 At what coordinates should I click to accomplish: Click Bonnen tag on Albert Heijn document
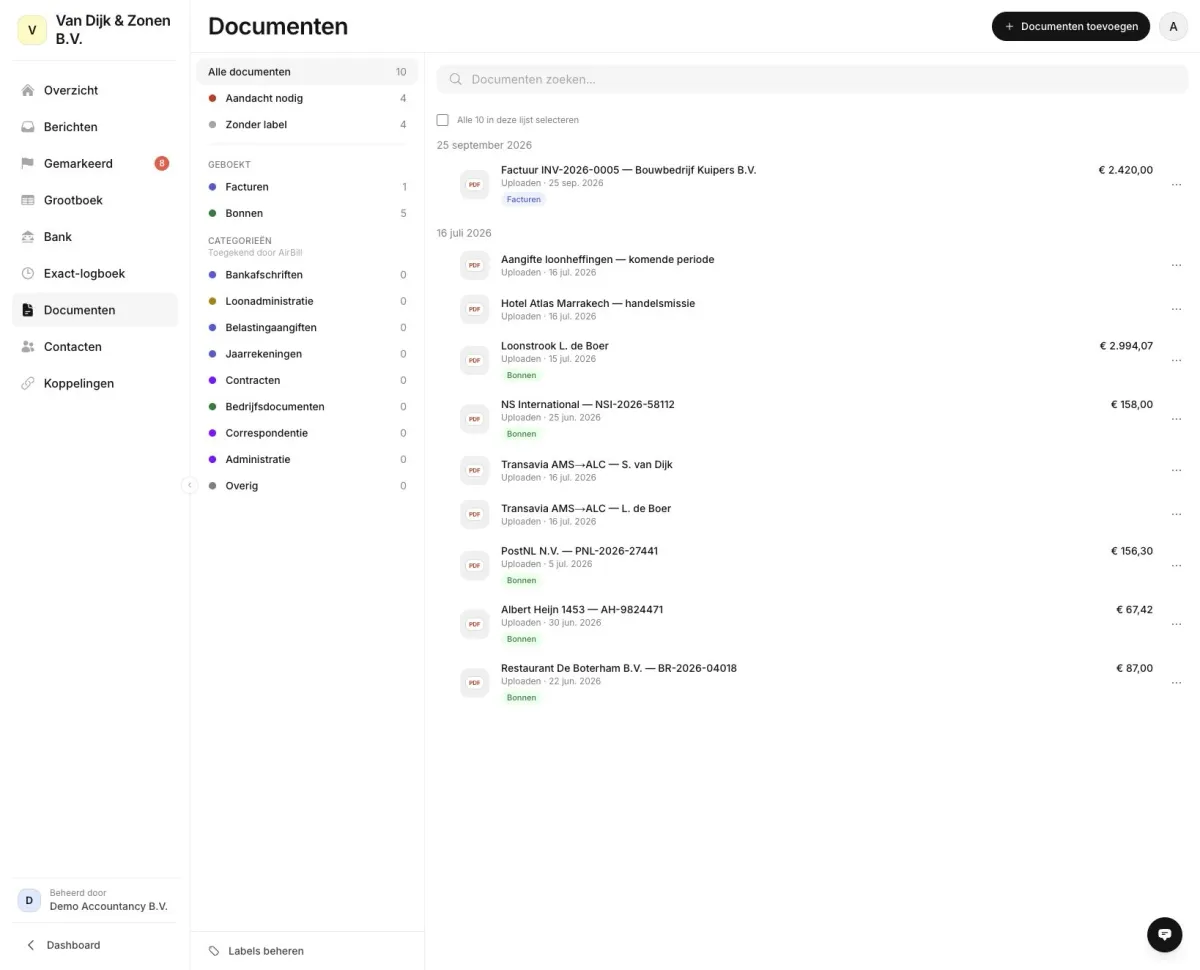[x=521, y=639]
